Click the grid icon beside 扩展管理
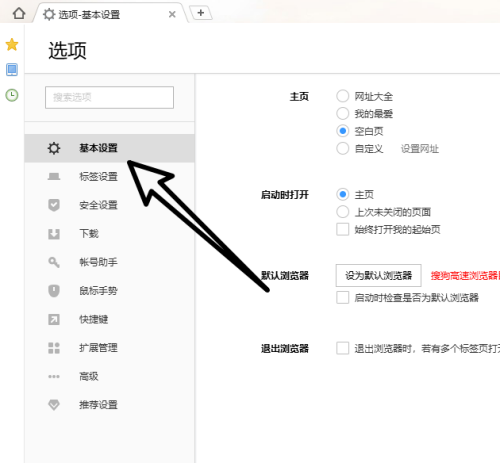This screenshot has width=500, height=463. tap(54, 348)
